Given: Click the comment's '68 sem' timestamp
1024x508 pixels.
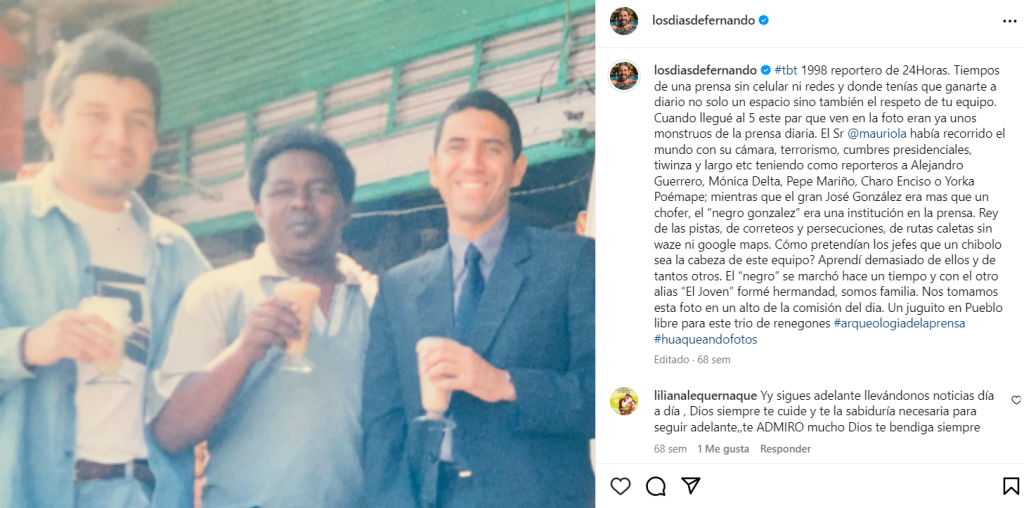Looking at the screenshot, I should (670, 449).
